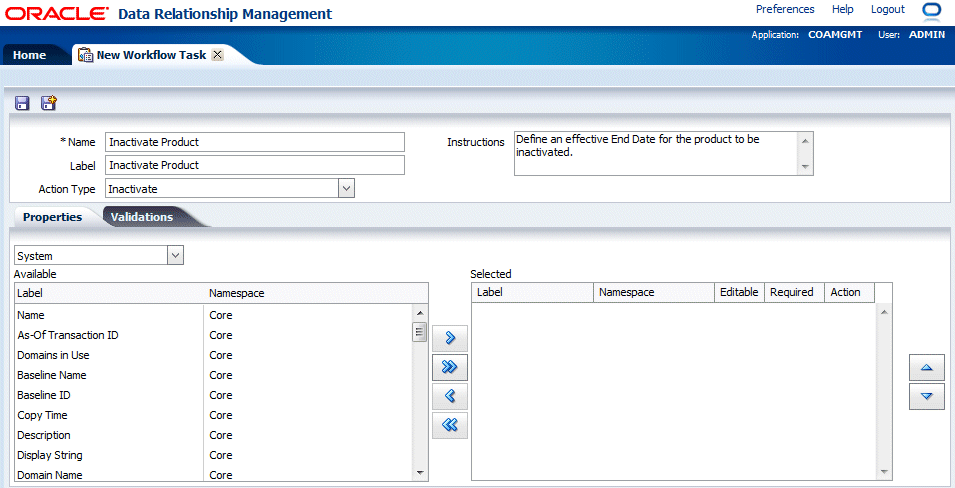Select Copy Time property
The height and width of the screenshot is (488, 955).
coord(213,415)
